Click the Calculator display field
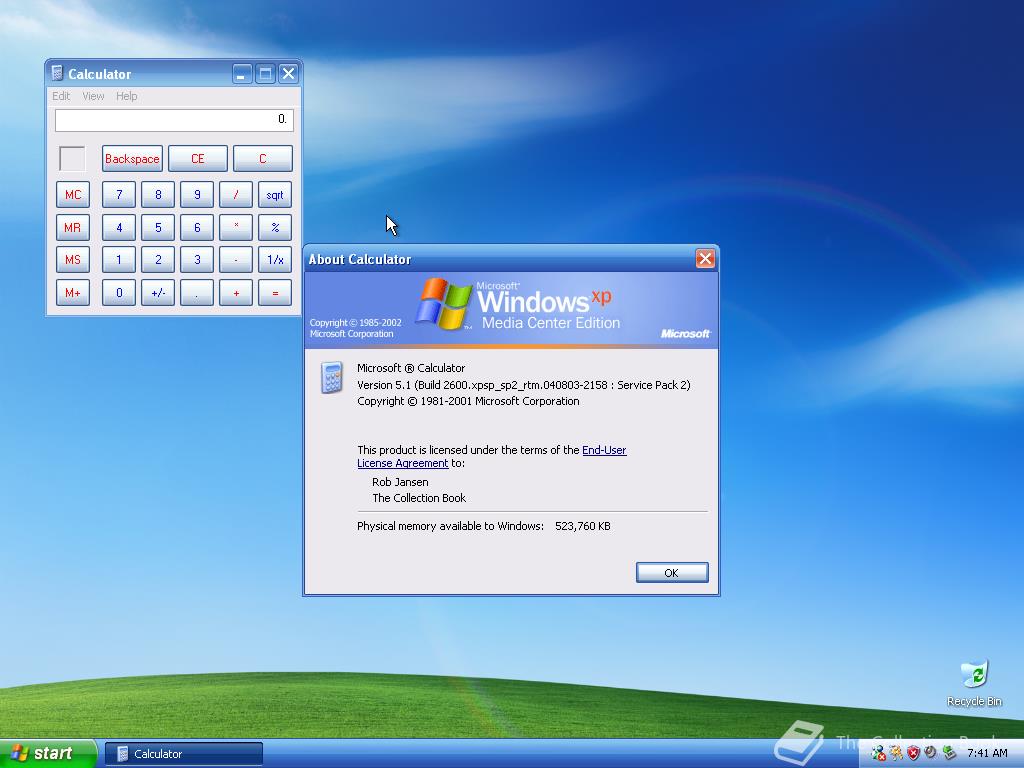Image resolution: width=1024 pixels, height=768 pixels. (x=174, y=120)
